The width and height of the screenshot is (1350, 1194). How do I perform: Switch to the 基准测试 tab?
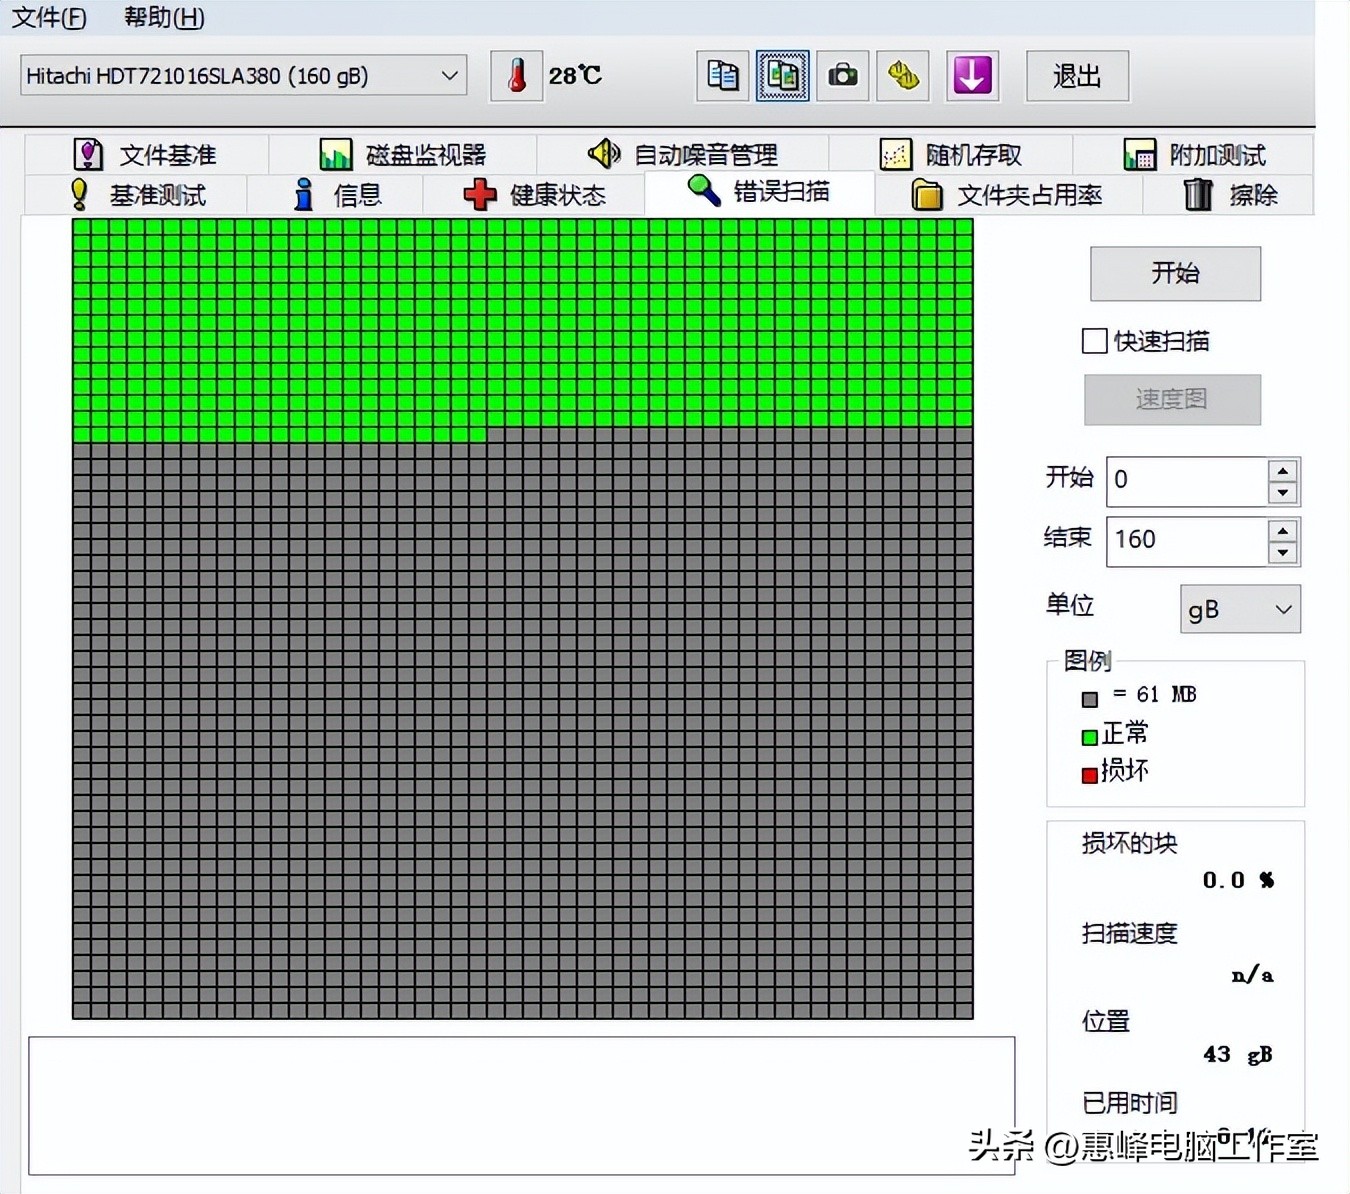pyautogui.click(x=136, y=195)
